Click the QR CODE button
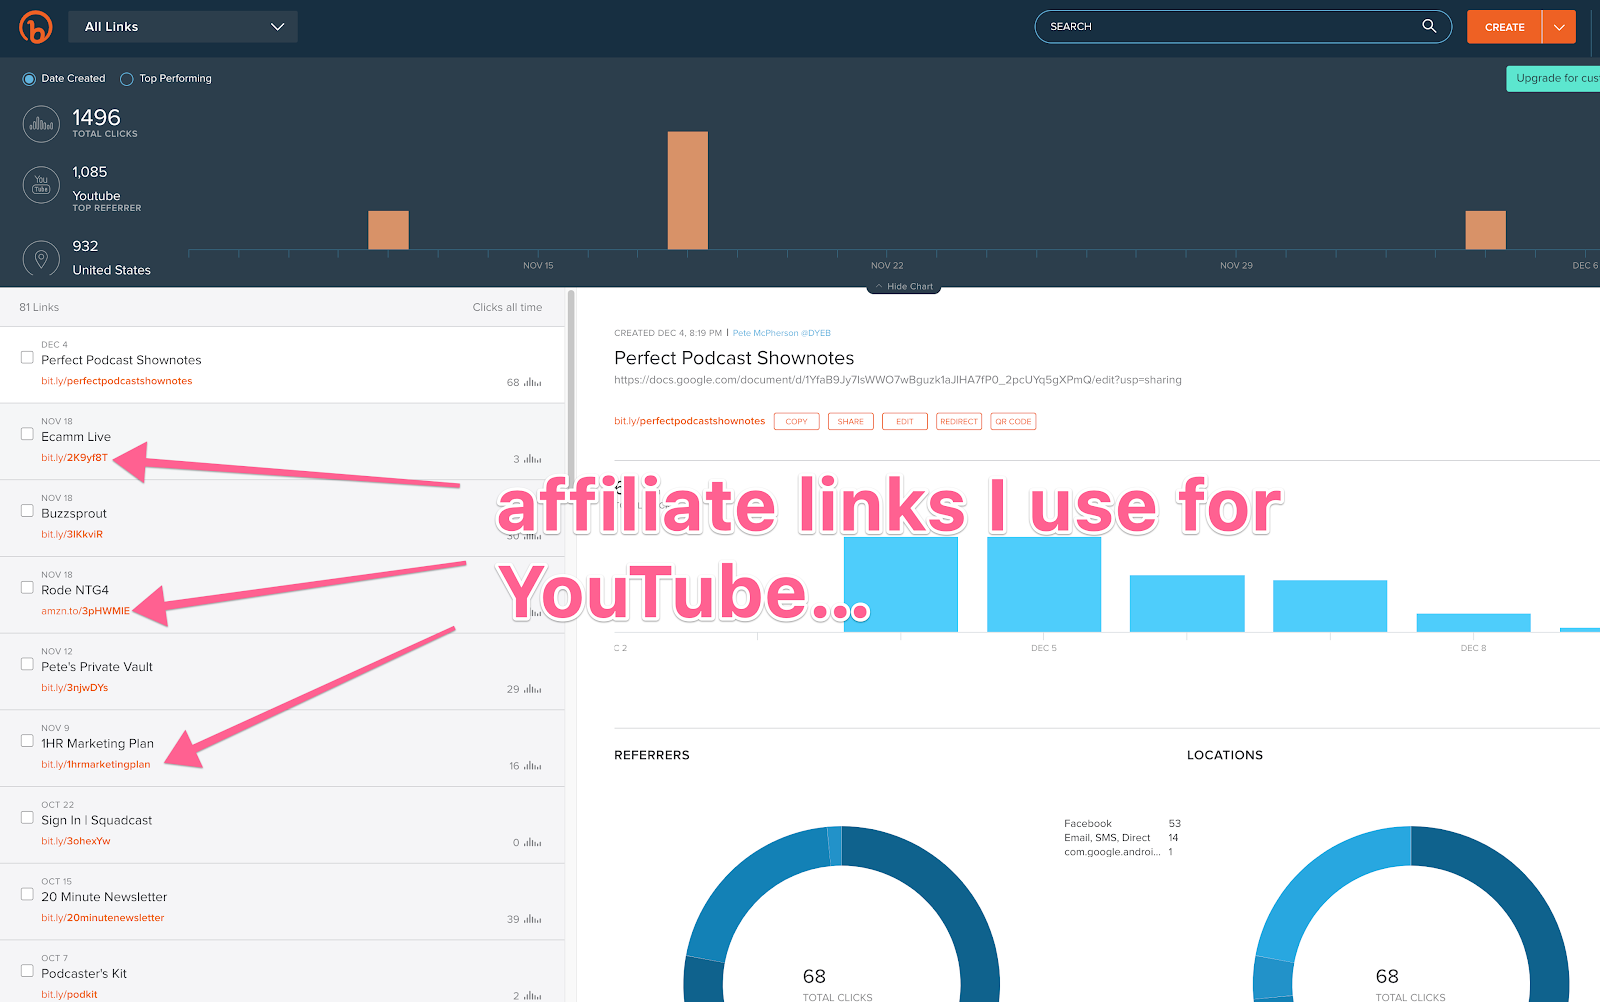1600x1002 pixels. click(x=1013, y=422)
